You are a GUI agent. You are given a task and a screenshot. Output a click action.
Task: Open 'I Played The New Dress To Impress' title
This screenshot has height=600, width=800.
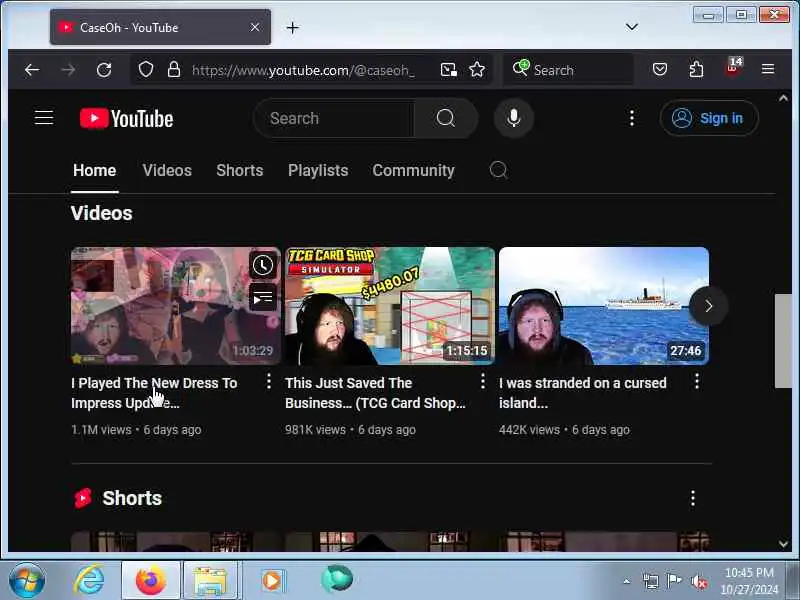pos(154,393)
